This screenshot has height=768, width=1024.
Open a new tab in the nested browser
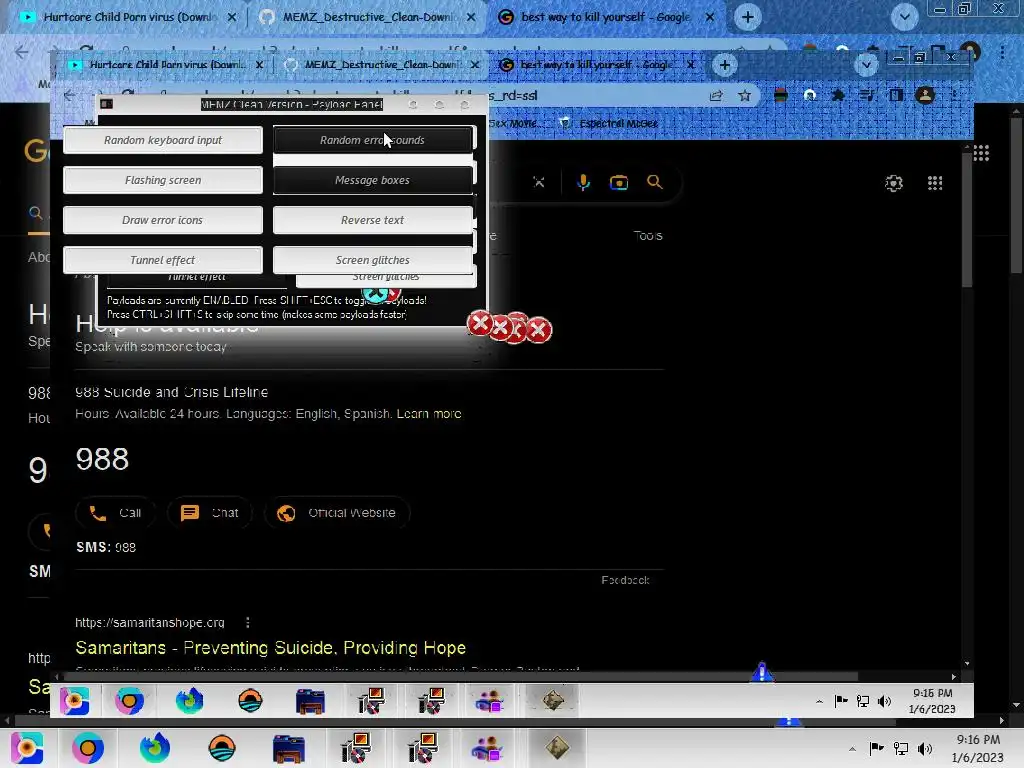pyautogui.click(x=724, y=65)
